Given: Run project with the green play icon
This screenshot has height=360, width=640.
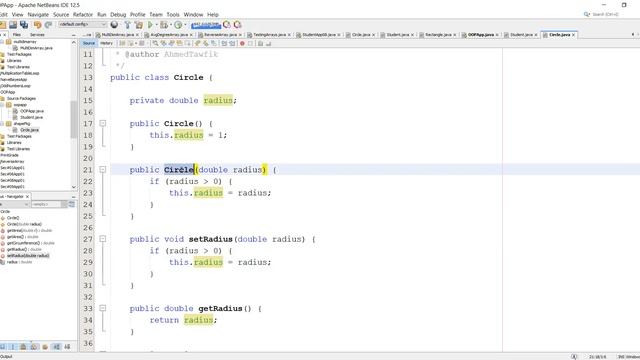Looking at the screenshot, I should pyautogui.click(x=150, y=25).
